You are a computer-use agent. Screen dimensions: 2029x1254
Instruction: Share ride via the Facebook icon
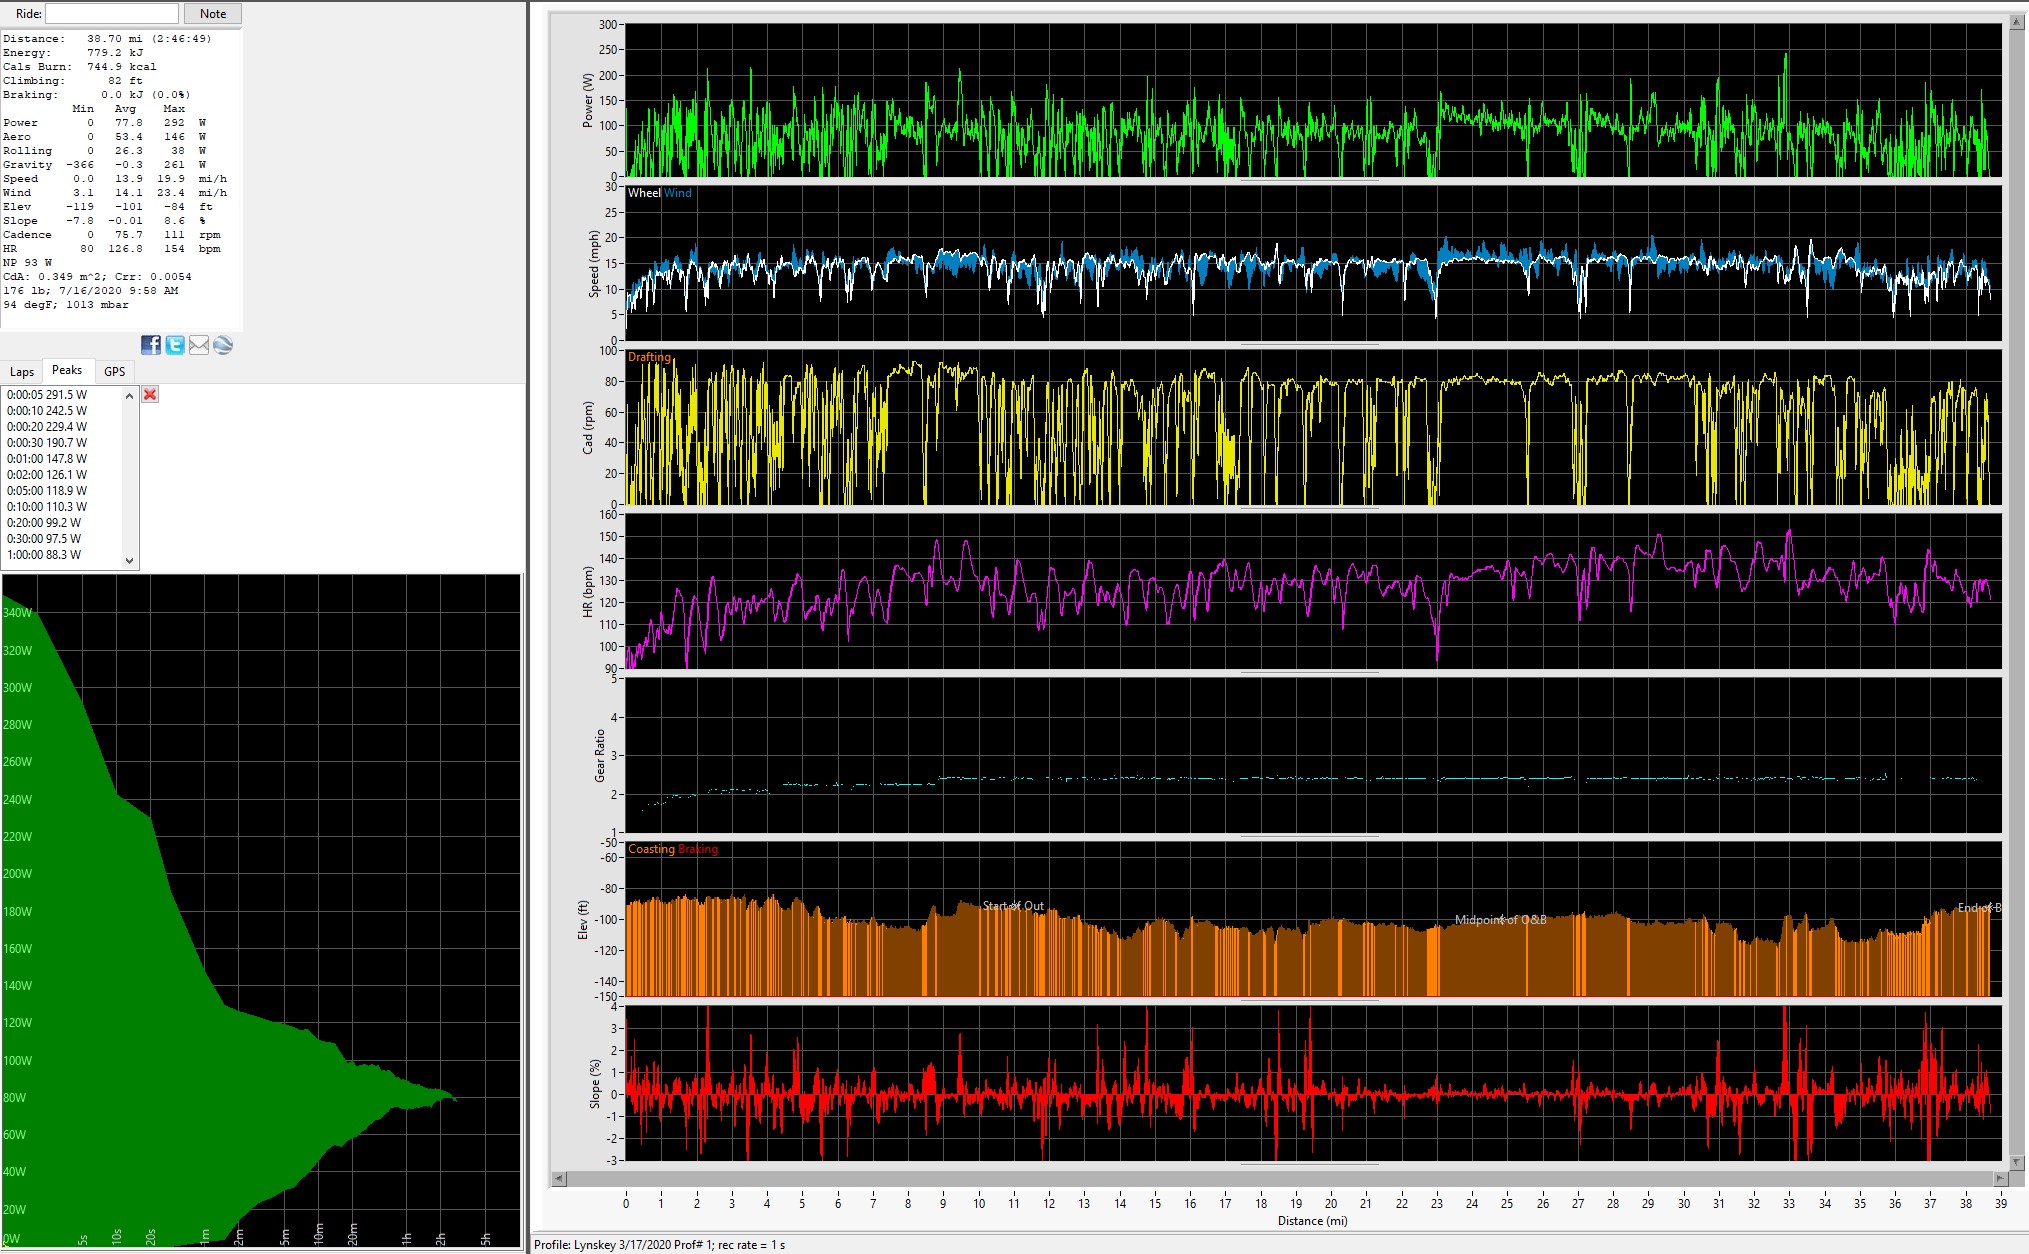(151, 345)
